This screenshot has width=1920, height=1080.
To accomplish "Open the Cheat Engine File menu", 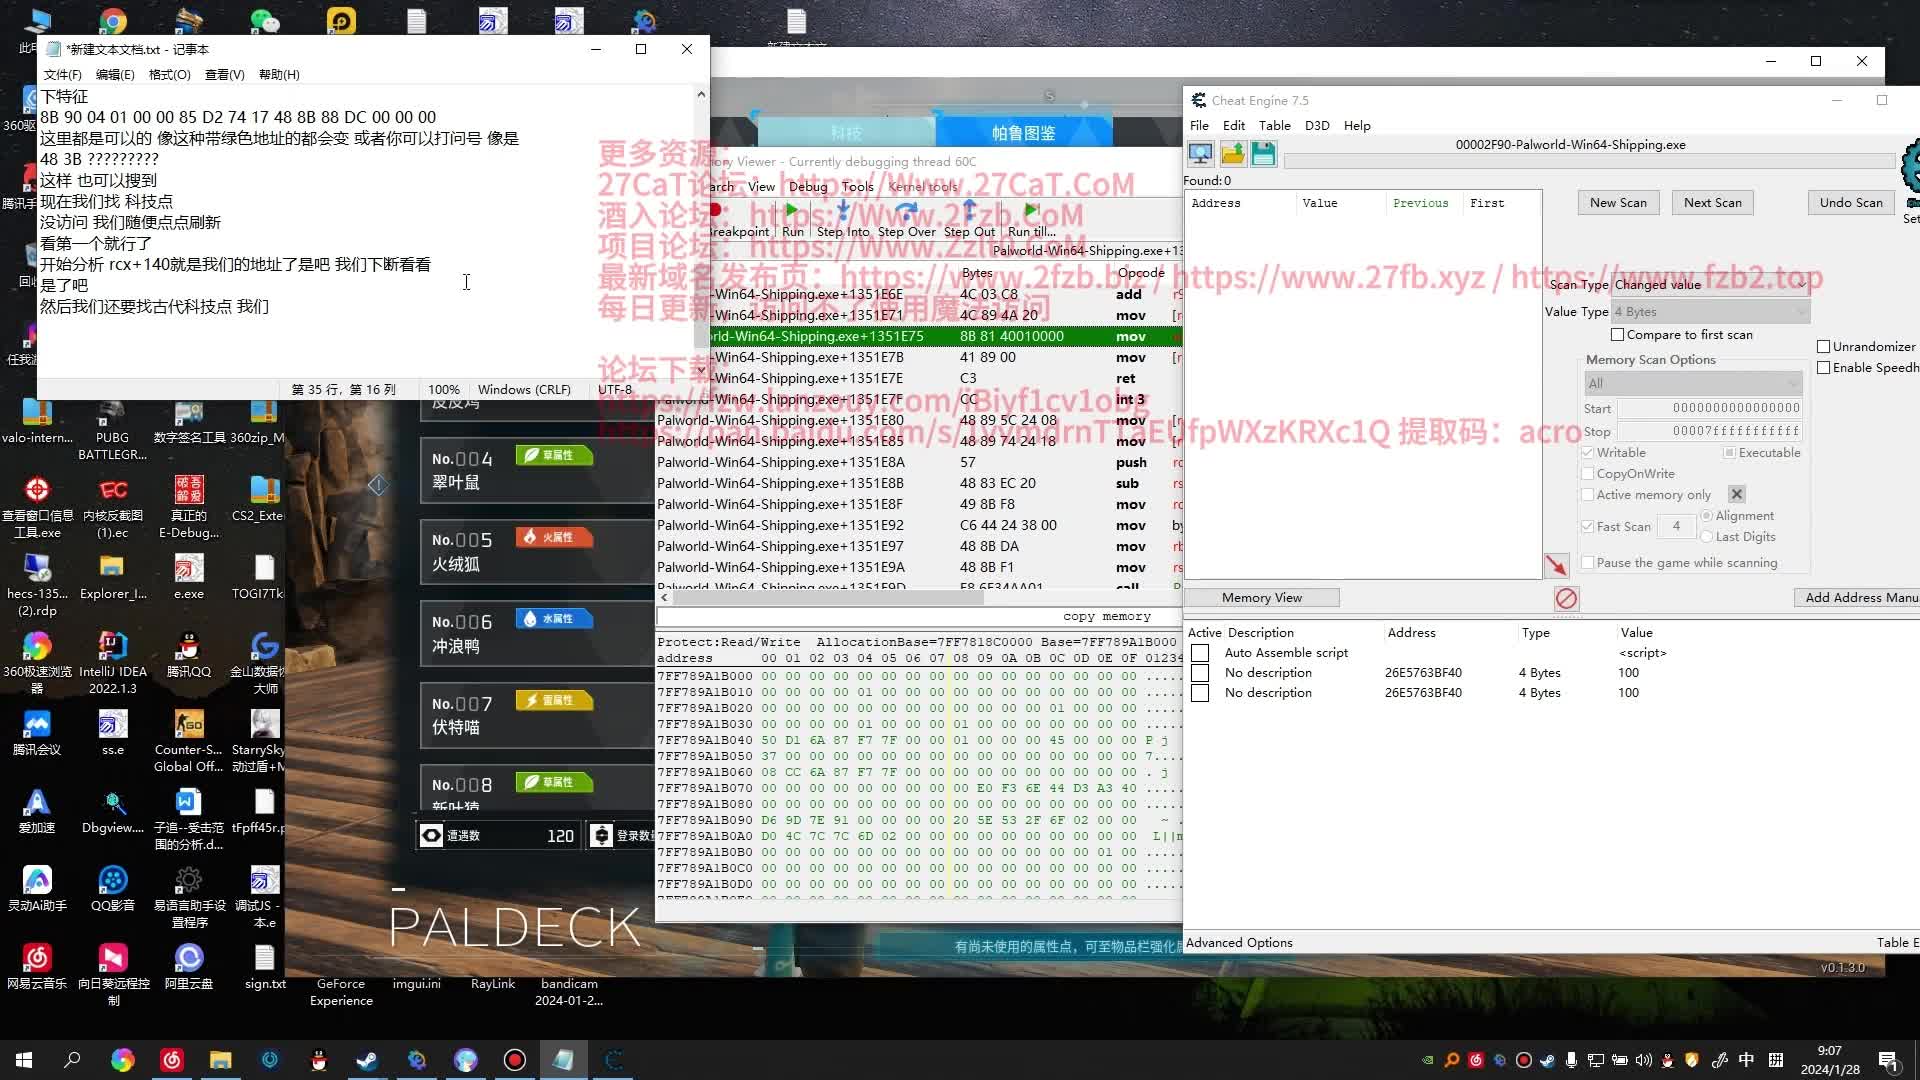I will [x=1198, y=125].
